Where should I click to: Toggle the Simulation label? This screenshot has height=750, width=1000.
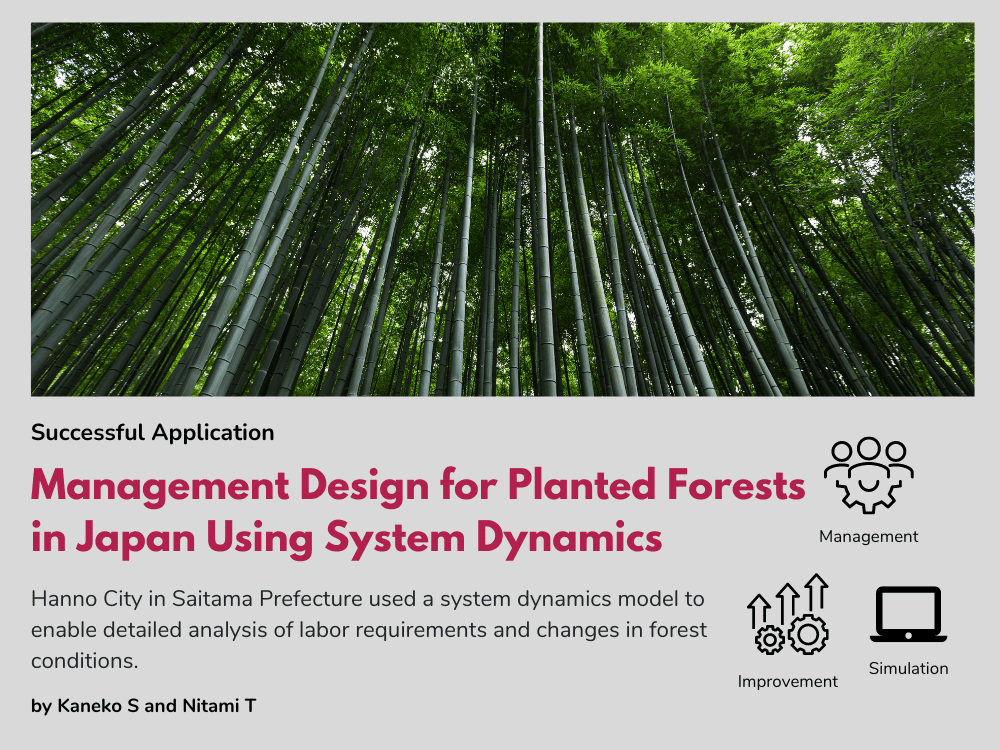pyautogui.click(x=908, y=668)
